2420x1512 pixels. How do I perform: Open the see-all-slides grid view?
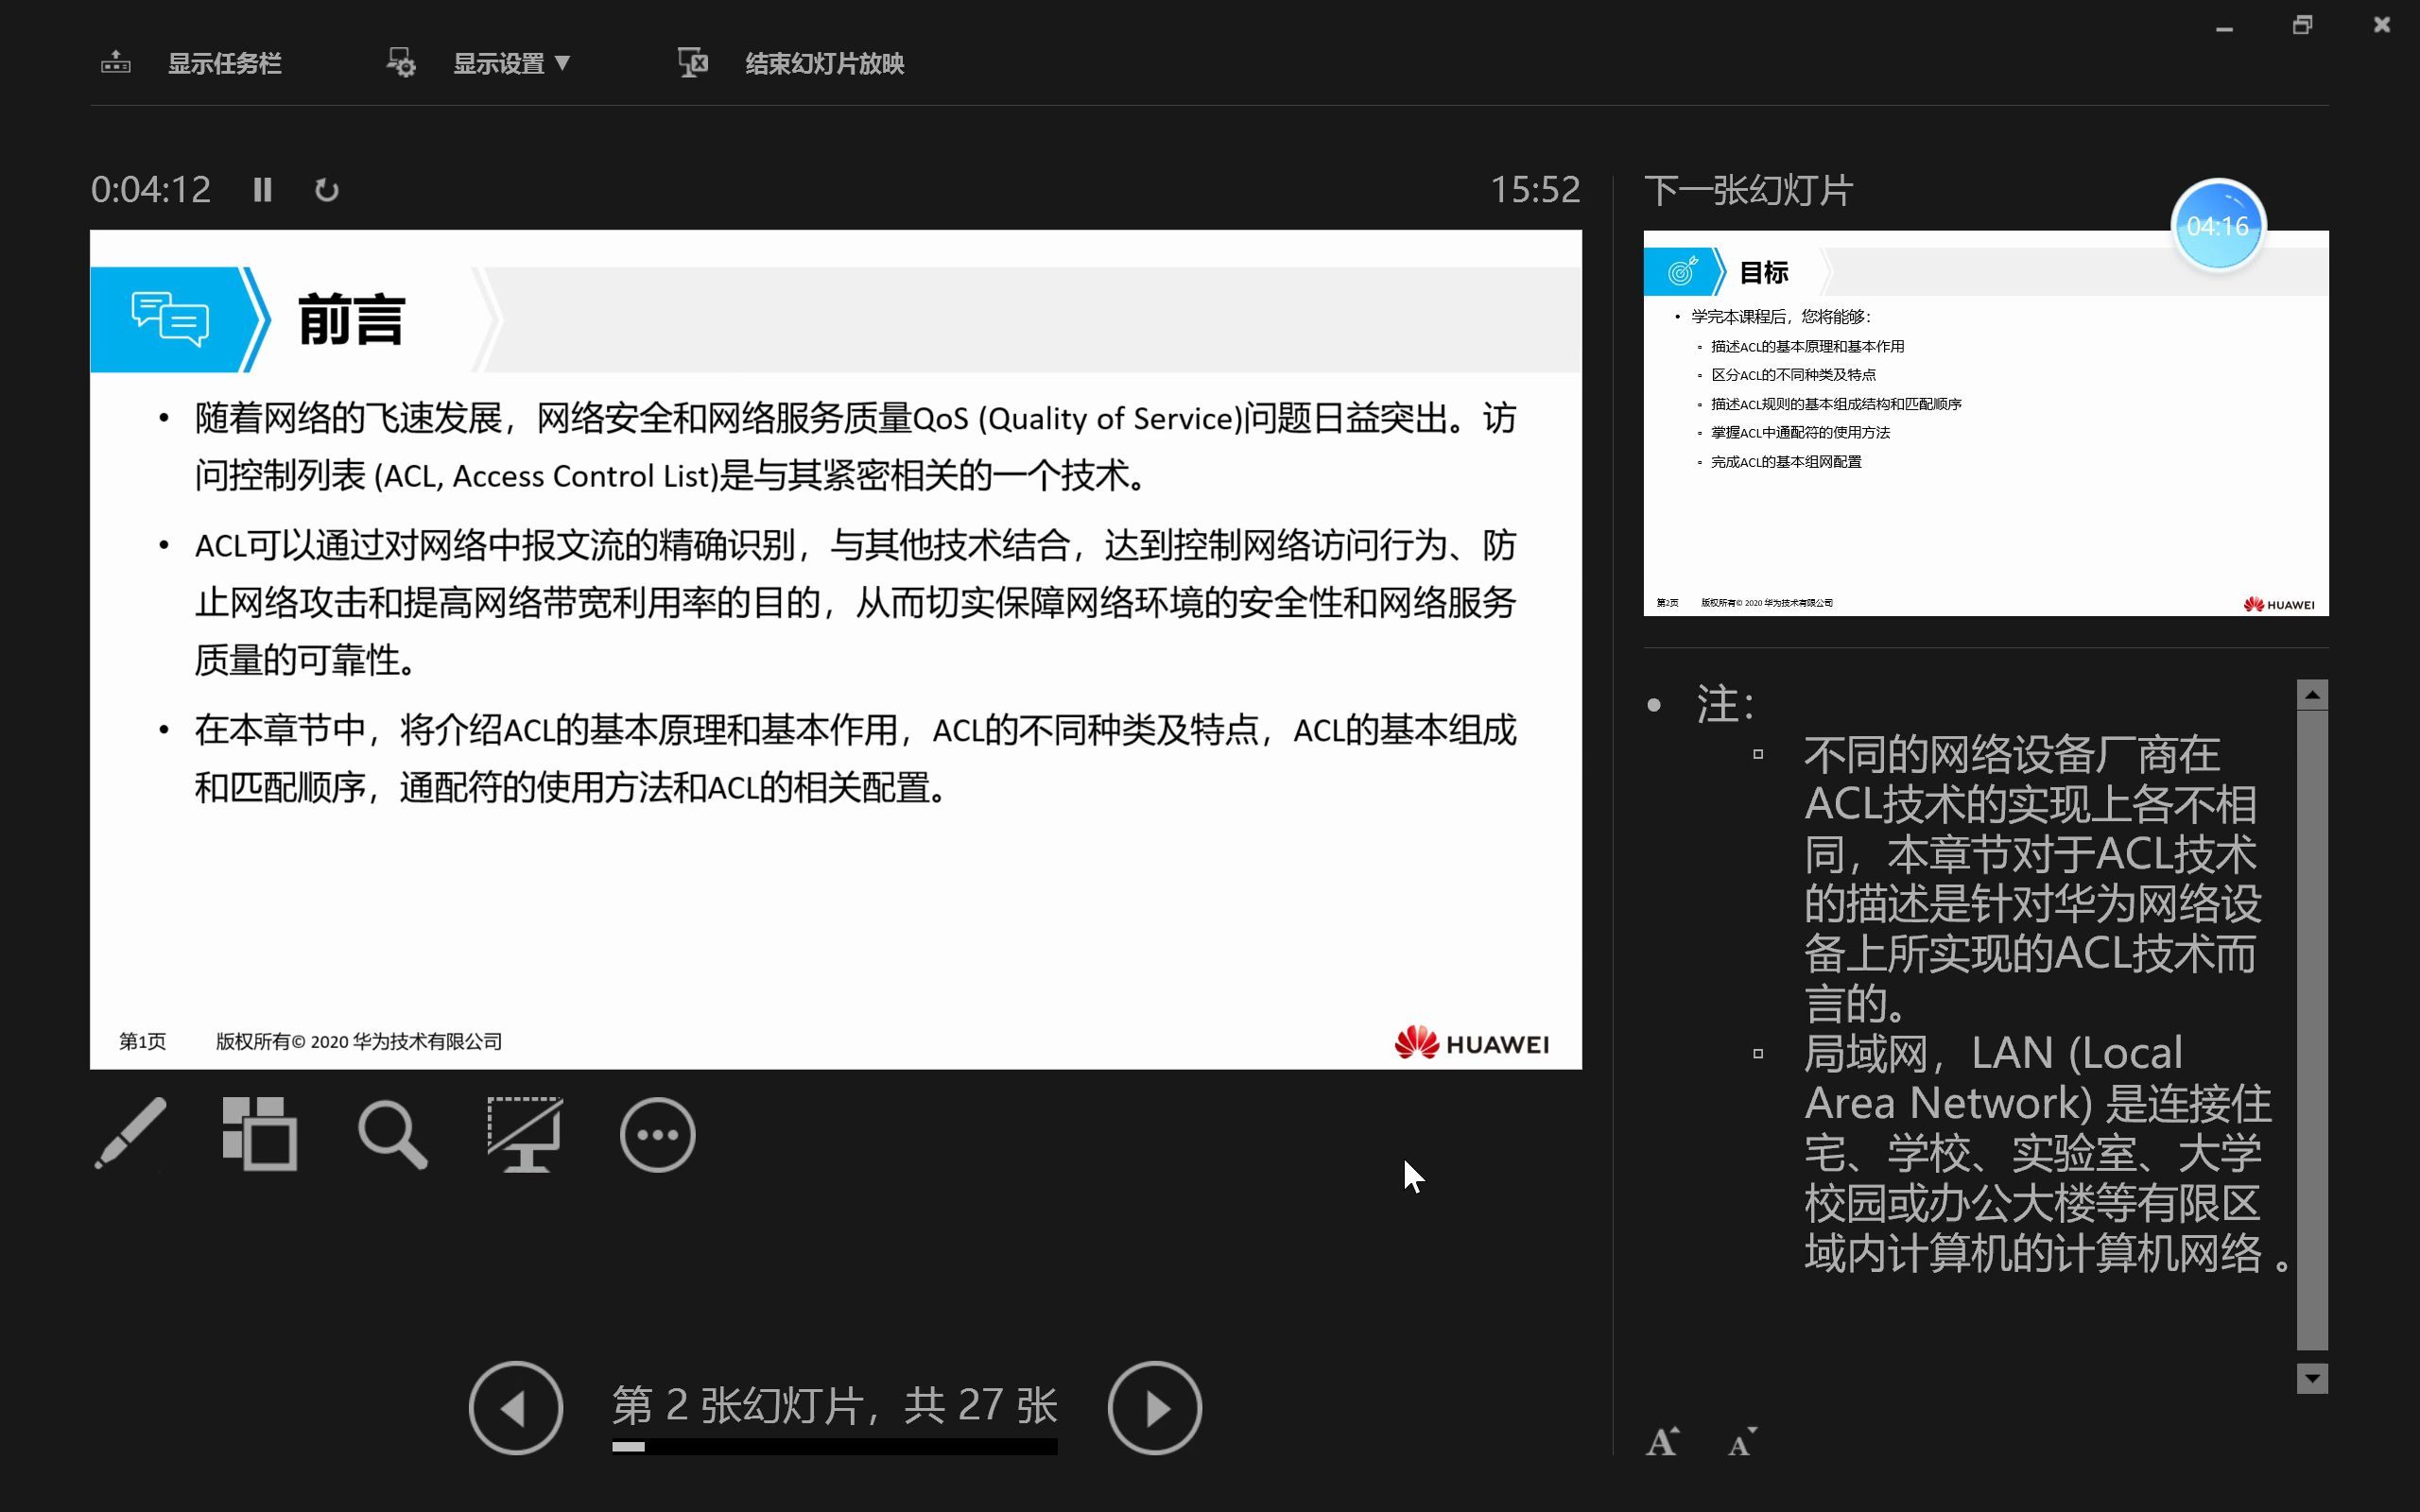point(259,1134)
